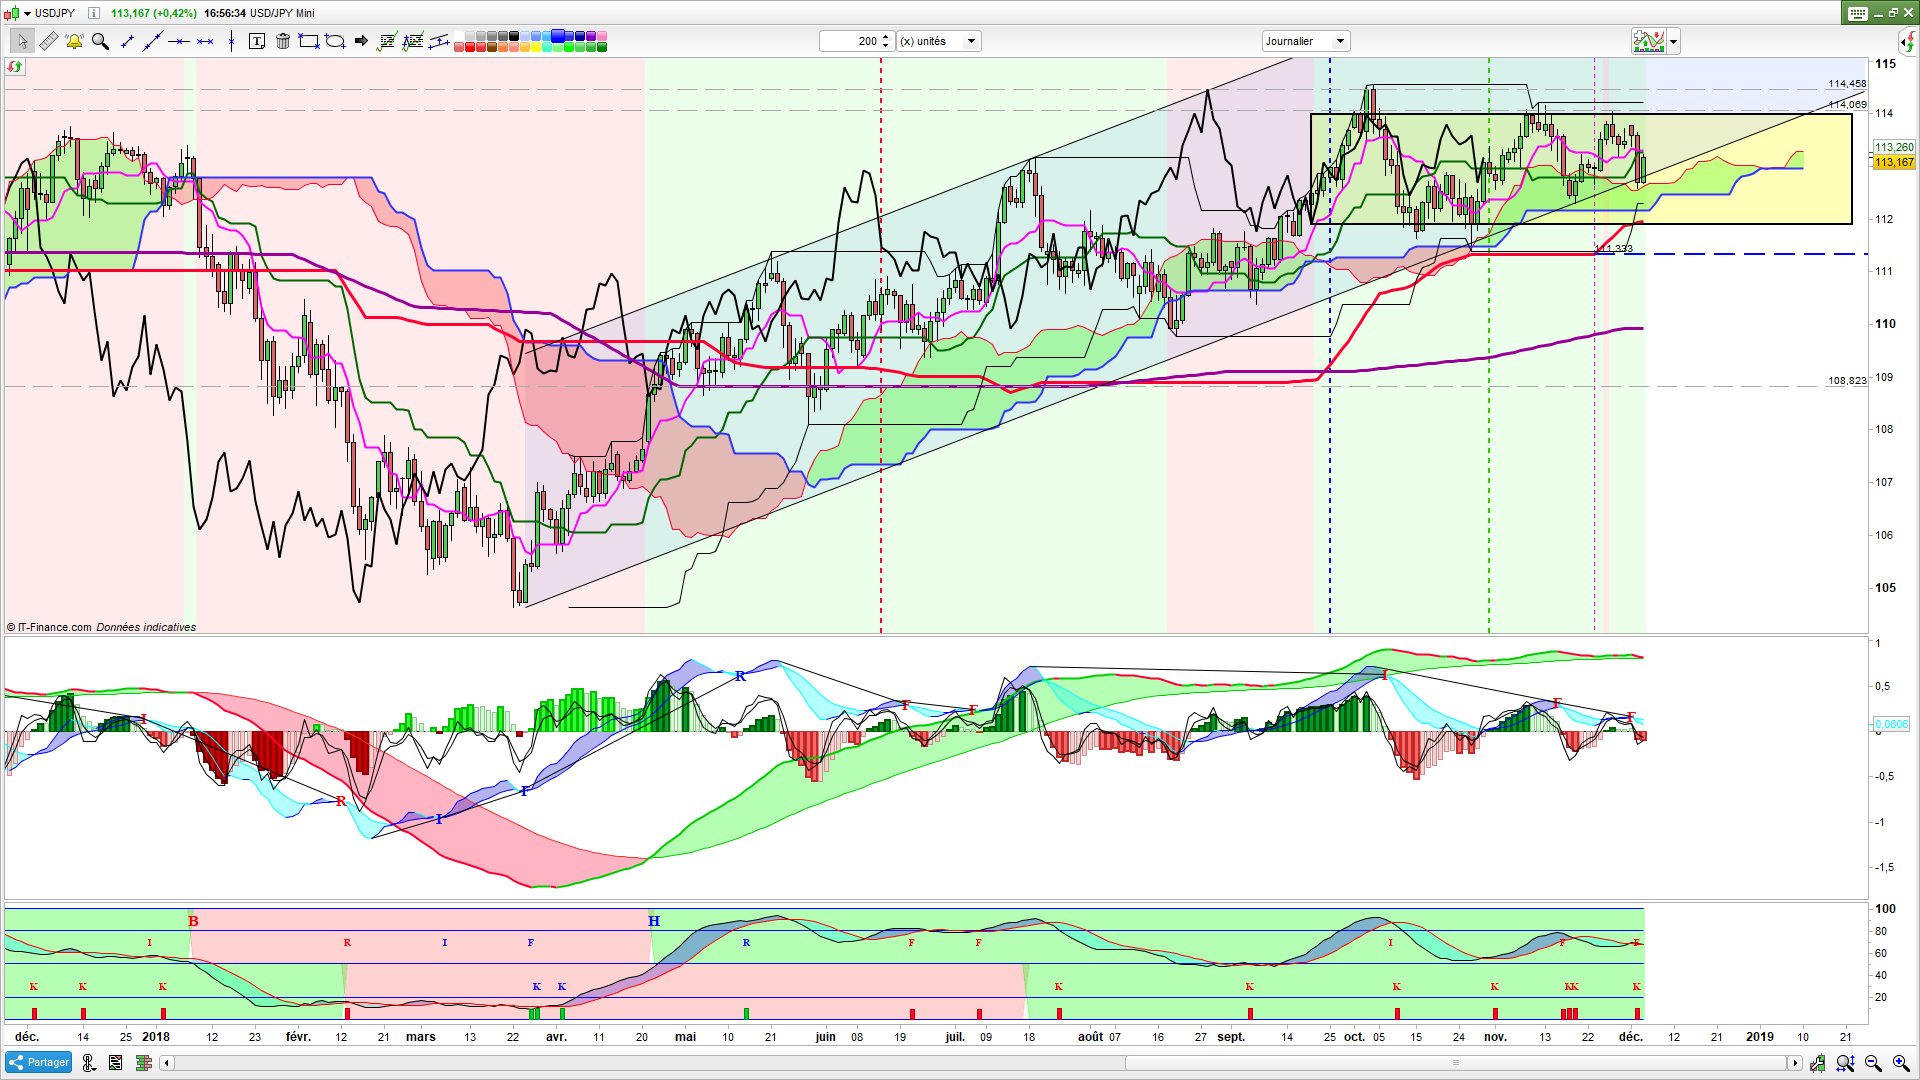Click the 111,333 level label on chart
The width and height of the screenshot is (1920, 1080).
(x=1614, y=248)
